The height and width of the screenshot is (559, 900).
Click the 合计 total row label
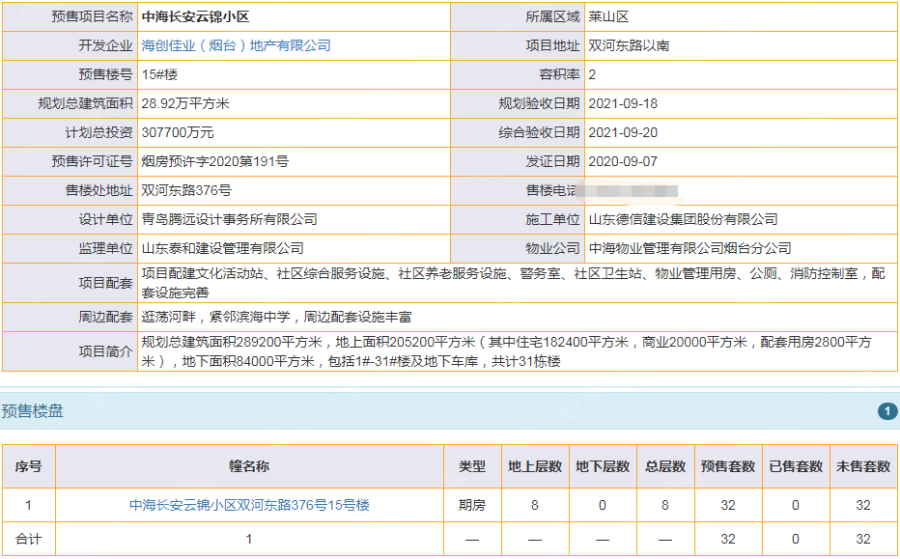(x=29, y=539)
